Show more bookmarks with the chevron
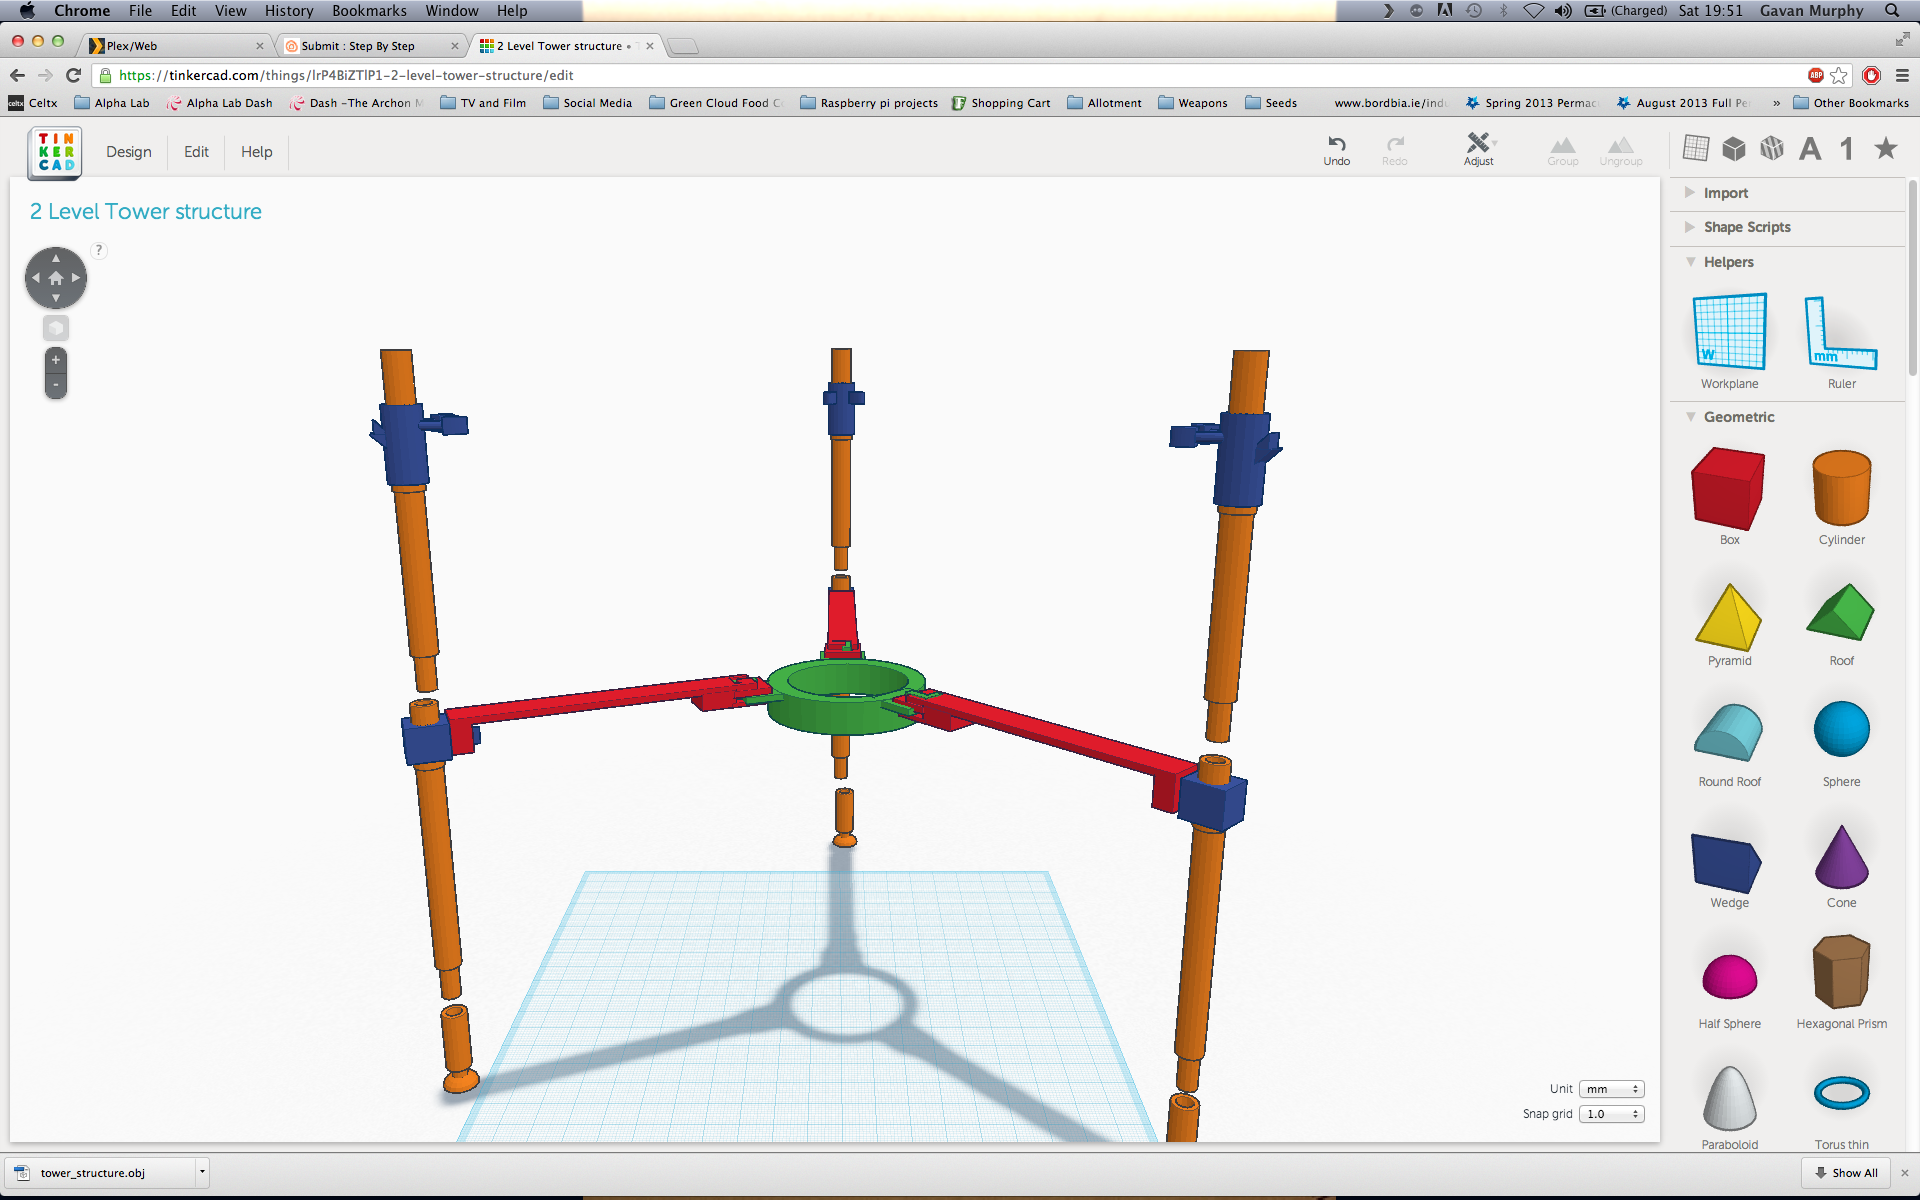Screen dimensions: 1920x1200 point(1776,103)
